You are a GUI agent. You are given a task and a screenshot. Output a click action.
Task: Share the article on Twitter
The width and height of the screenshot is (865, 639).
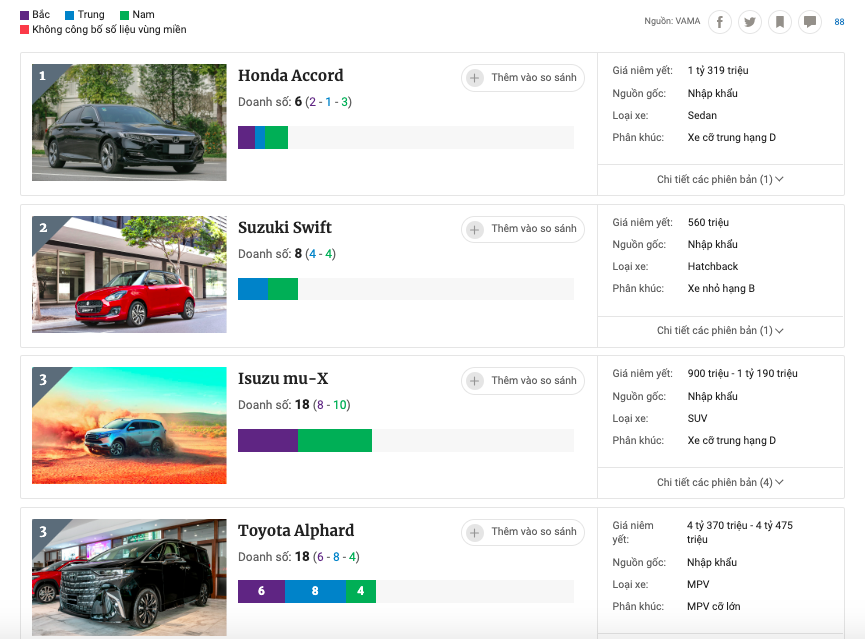(750, 22)
